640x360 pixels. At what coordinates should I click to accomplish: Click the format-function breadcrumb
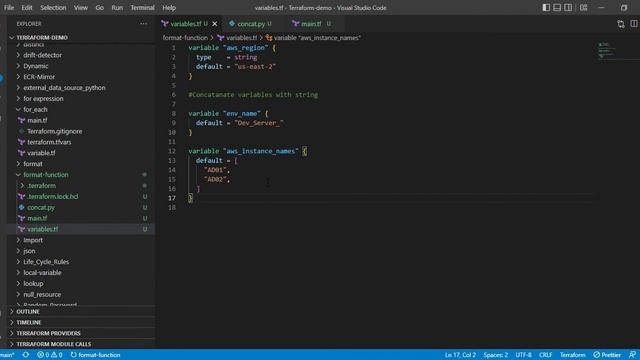[x=185, y=38]
